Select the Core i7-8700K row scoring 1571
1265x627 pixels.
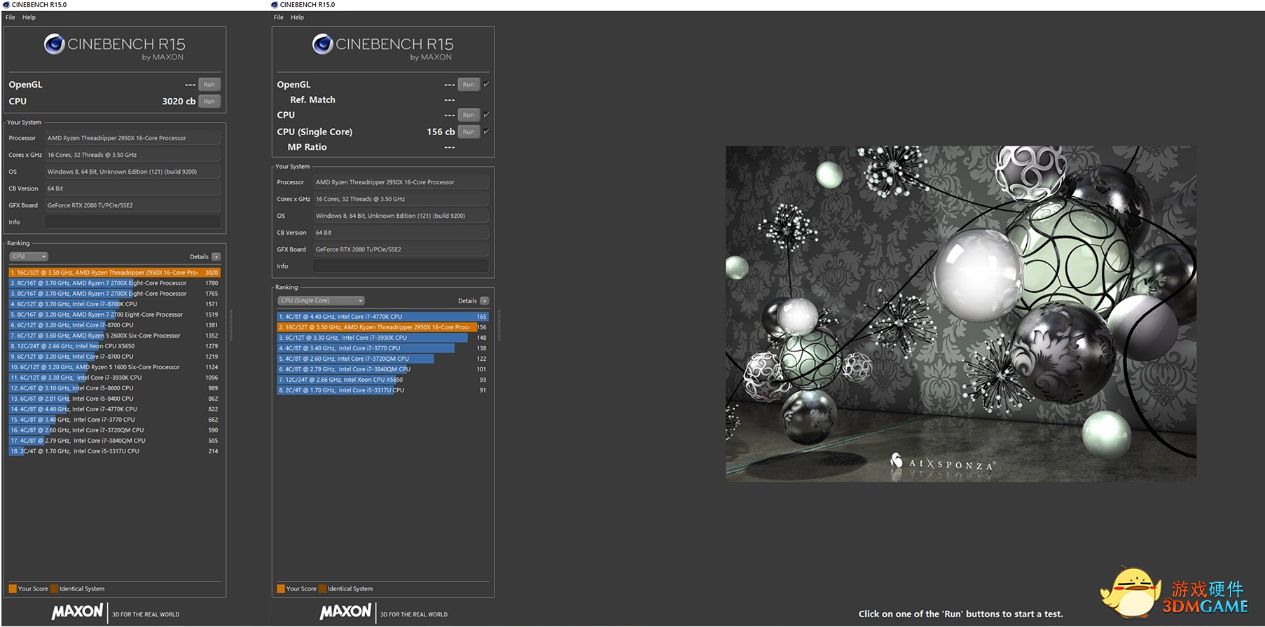tap(115, 304)
